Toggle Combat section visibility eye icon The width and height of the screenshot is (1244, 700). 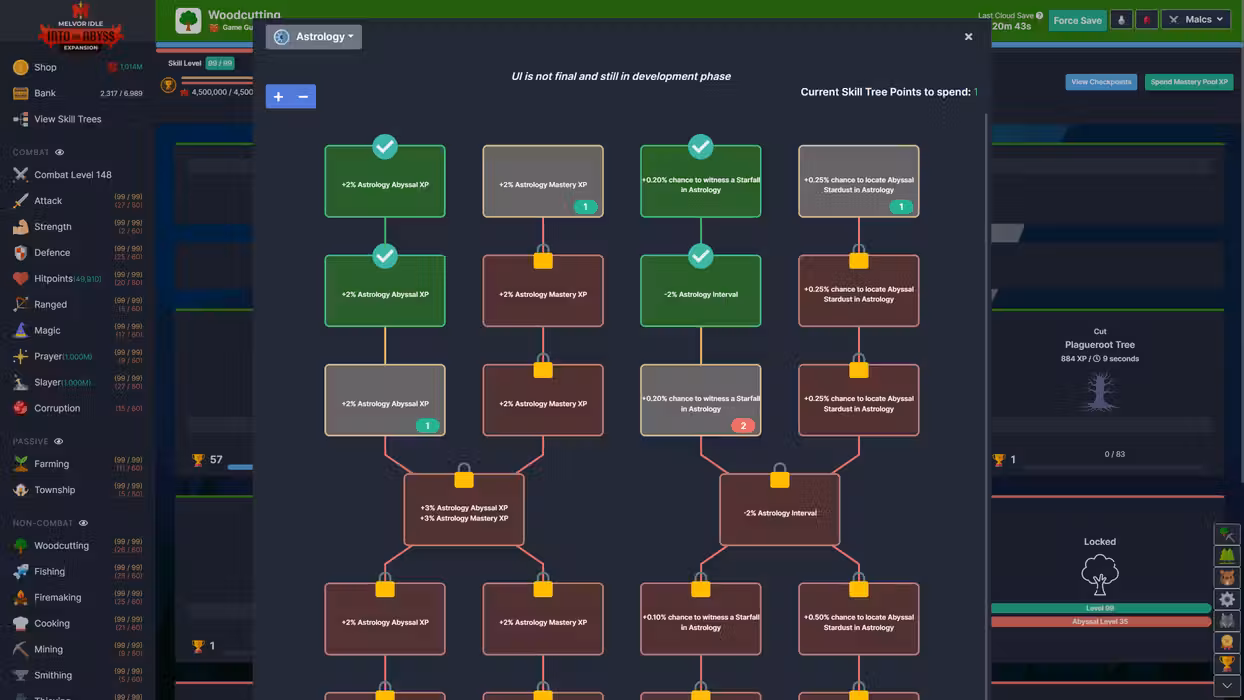coord(59,152)
